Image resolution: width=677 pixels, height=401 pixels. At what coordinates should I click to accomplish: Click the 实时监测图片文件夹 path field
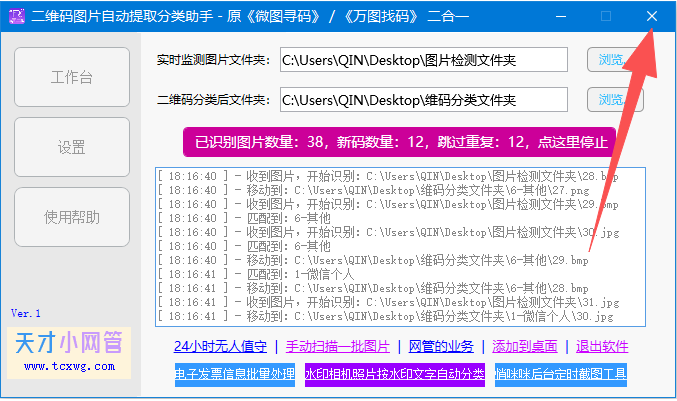423,61
